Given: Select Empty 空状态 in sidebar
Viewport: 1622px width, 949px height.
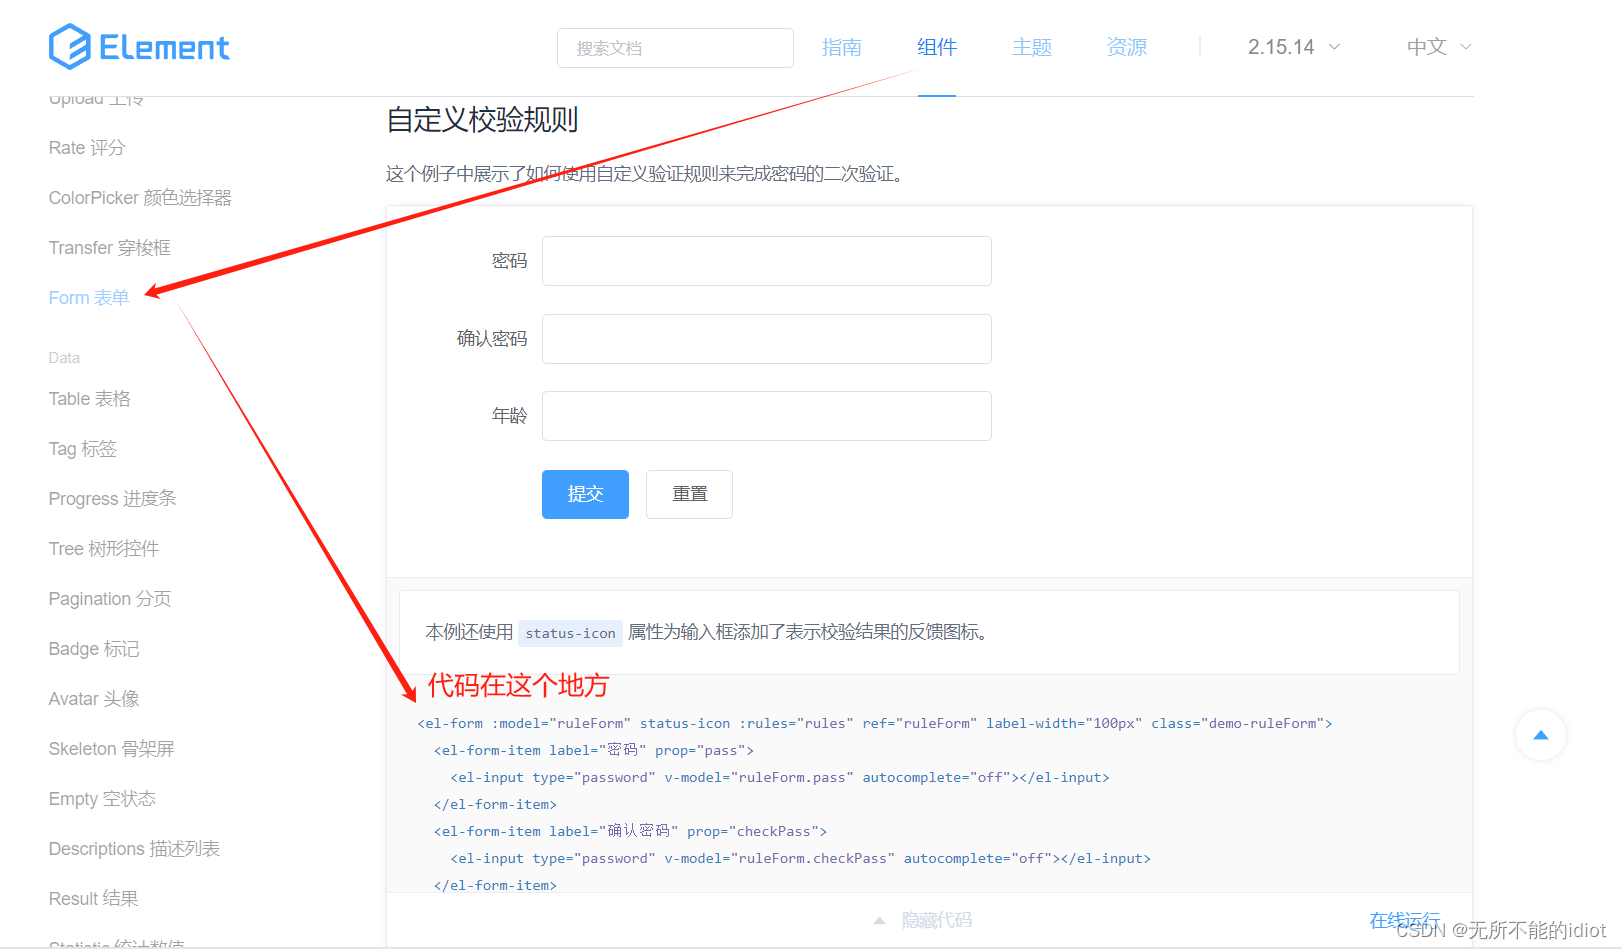Looking at the screenshot, I should (102, 799).
